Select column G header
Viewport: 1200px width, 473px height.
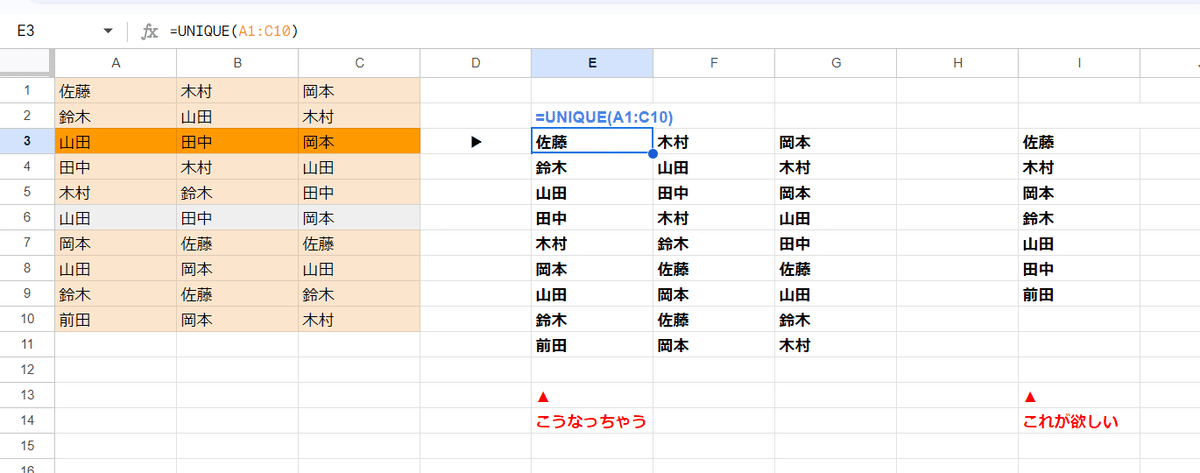coord(835,64)
